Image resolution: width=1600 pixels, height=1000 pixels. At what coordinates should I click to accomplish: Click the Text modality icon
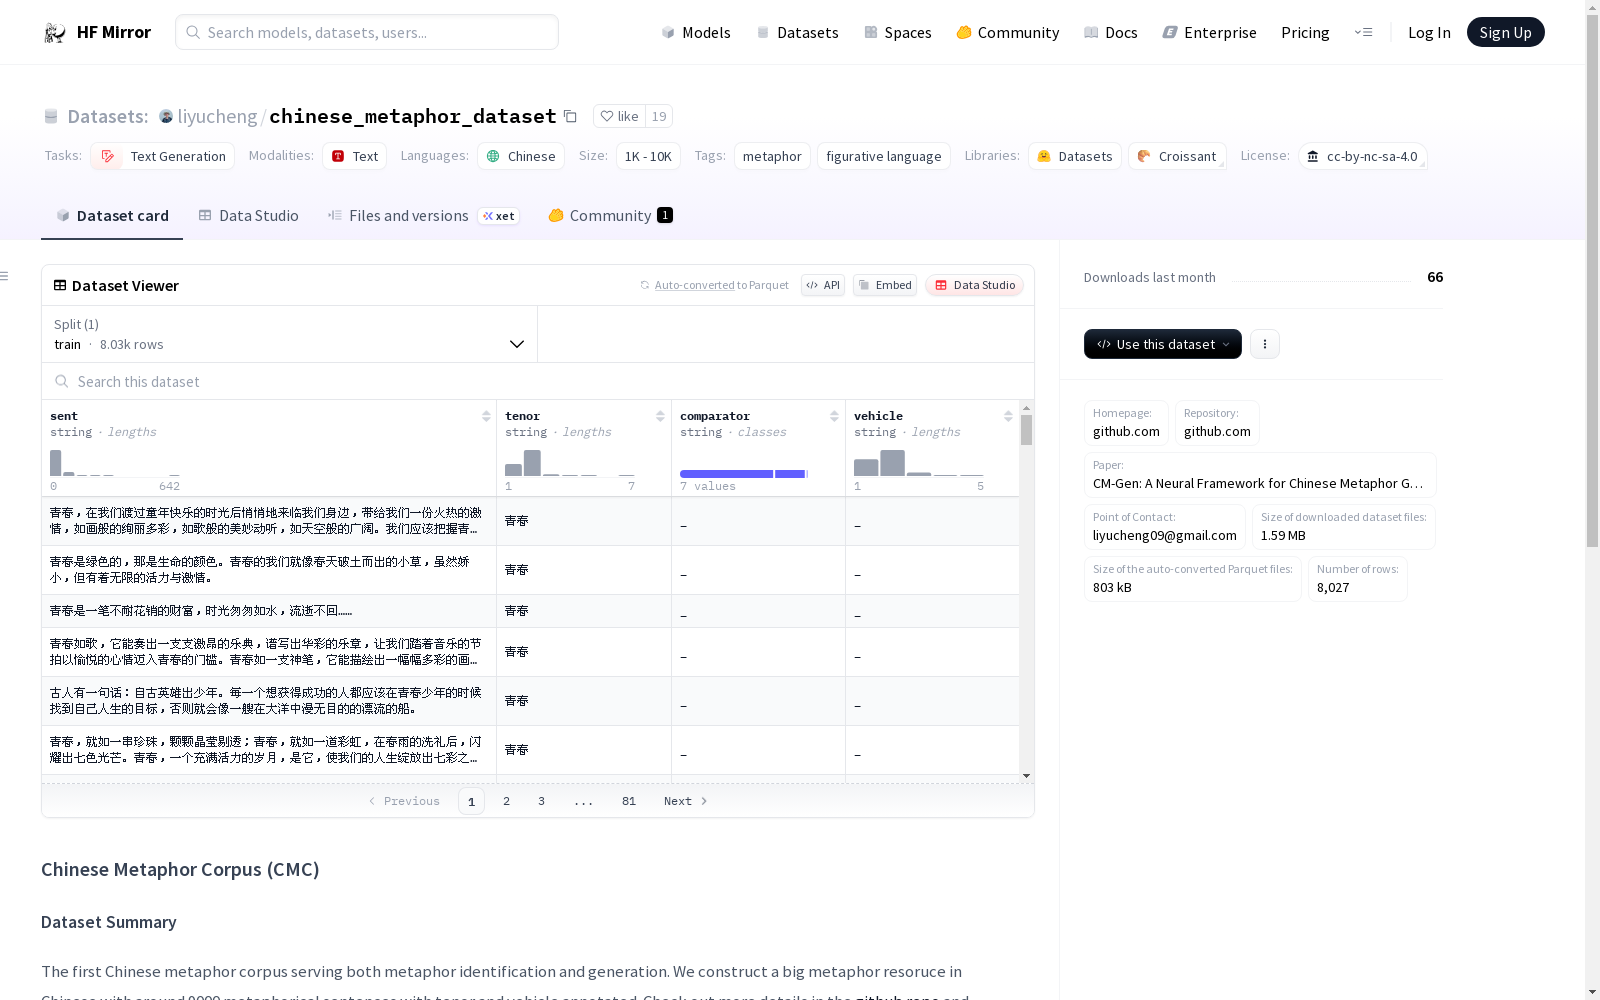coord(338,156)
